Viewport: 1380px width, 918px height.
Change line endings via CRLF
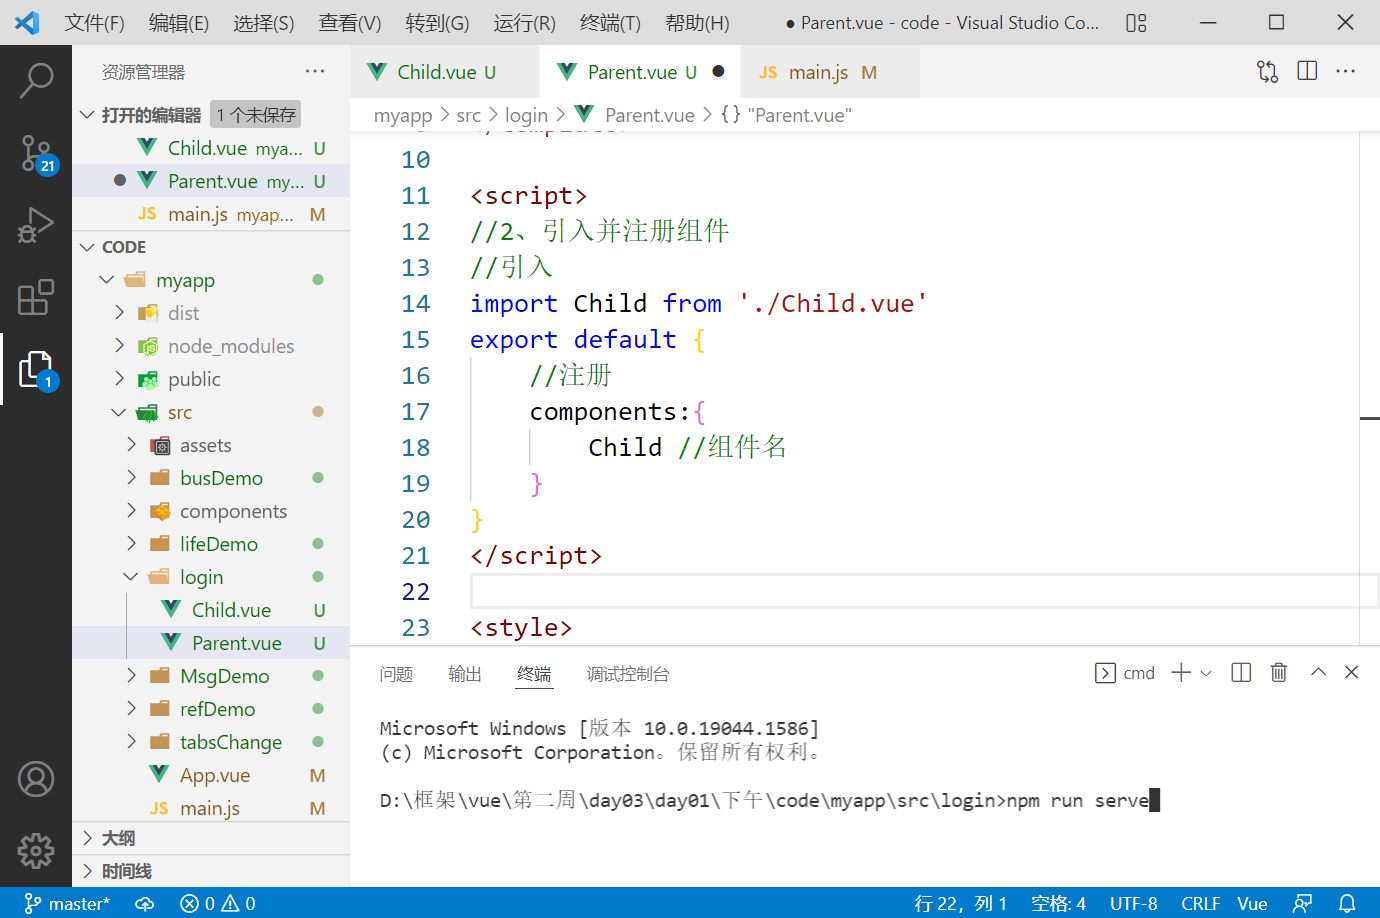tap(1200, 904)
